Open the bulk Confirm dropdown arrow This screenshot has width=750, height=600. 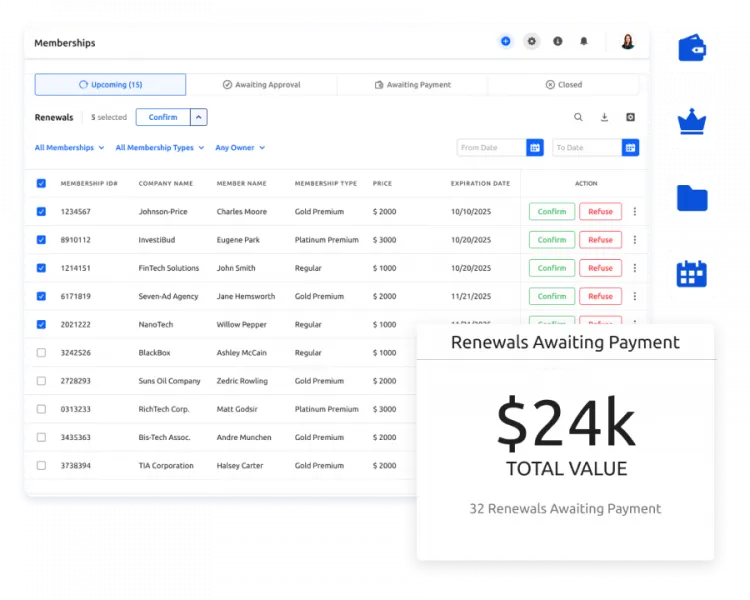point(199,117)
